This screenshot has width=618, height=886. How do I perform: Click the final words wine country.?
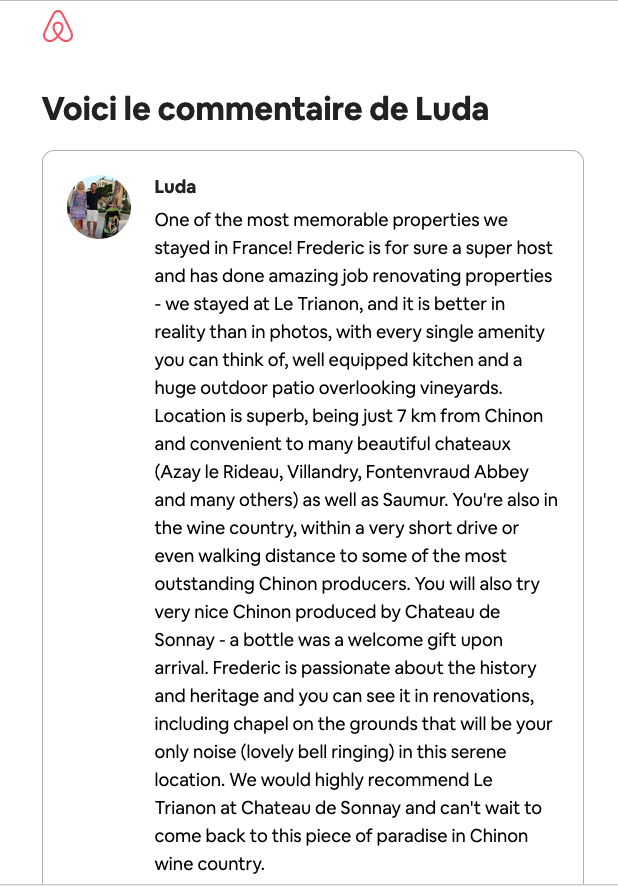coord(209,864)
